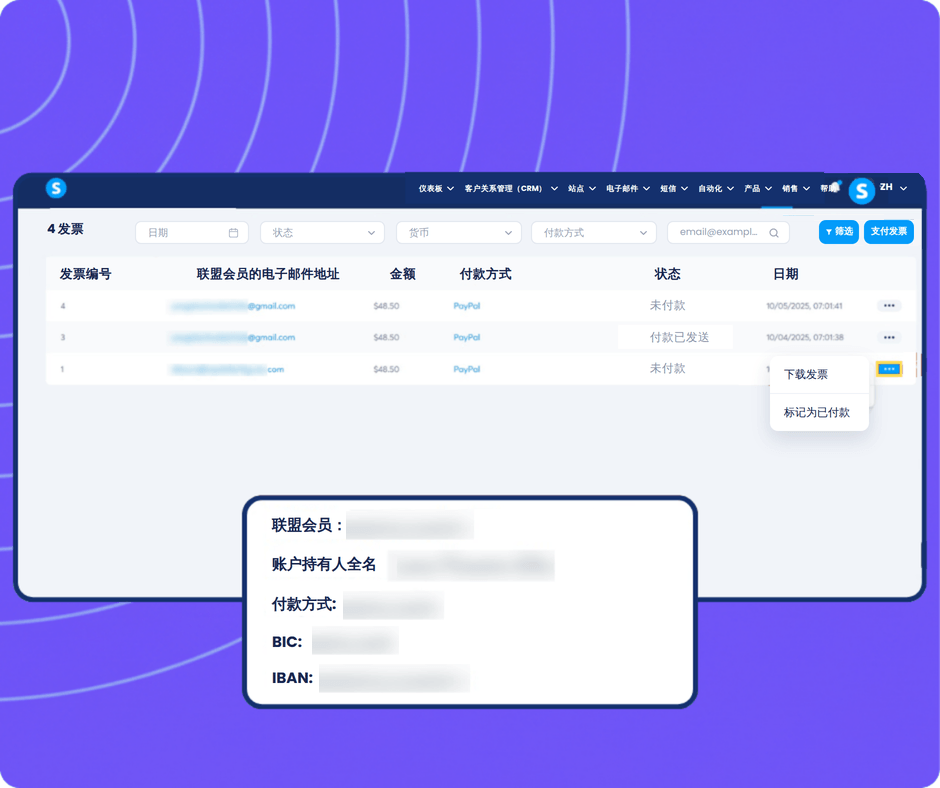Viewport: 940px width, 788px height.
Task: Open the 站点 menu
Action: (582, 188)
